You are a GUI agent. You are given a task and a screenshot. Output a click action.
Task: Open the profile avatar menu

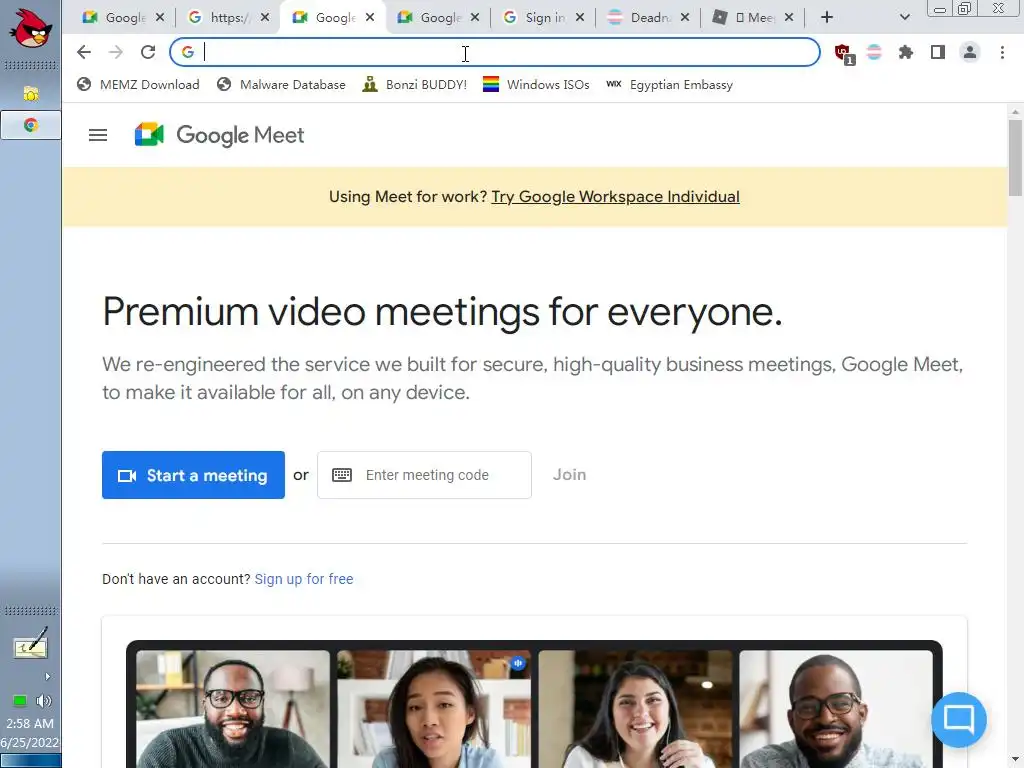click(x=970, y=52)
